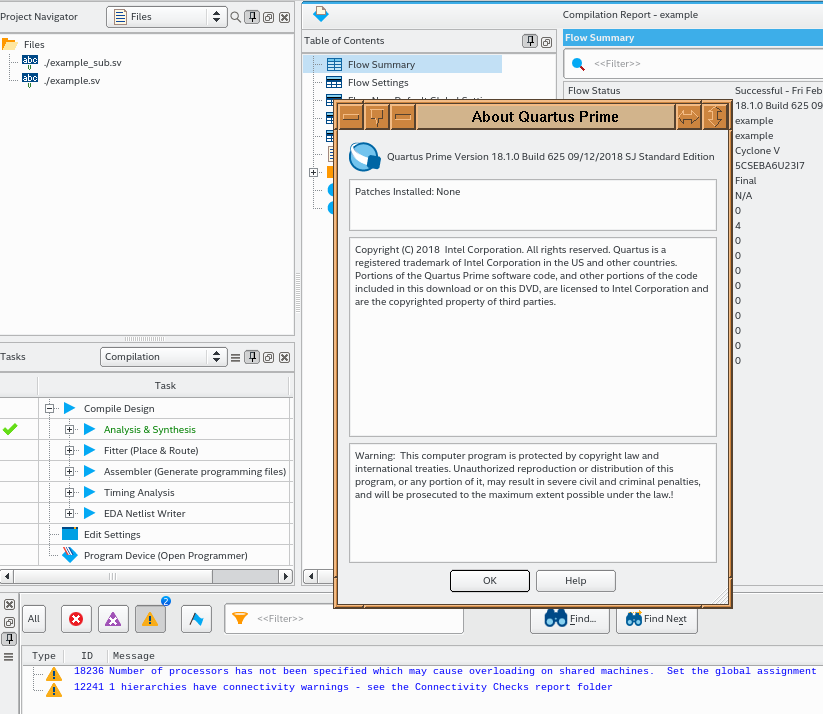Open Program Device (Open Programmer) task
Image resolution: width=823 pixels, height=714 pixels.
(165, 555)
